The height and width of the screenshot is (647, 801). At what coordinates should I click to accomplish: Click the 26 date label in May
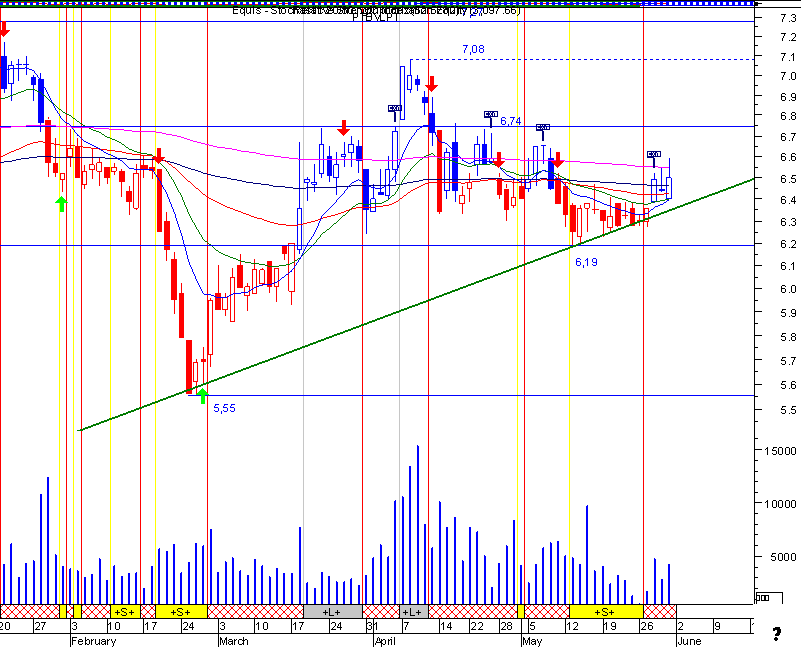(x=647, y=626)
